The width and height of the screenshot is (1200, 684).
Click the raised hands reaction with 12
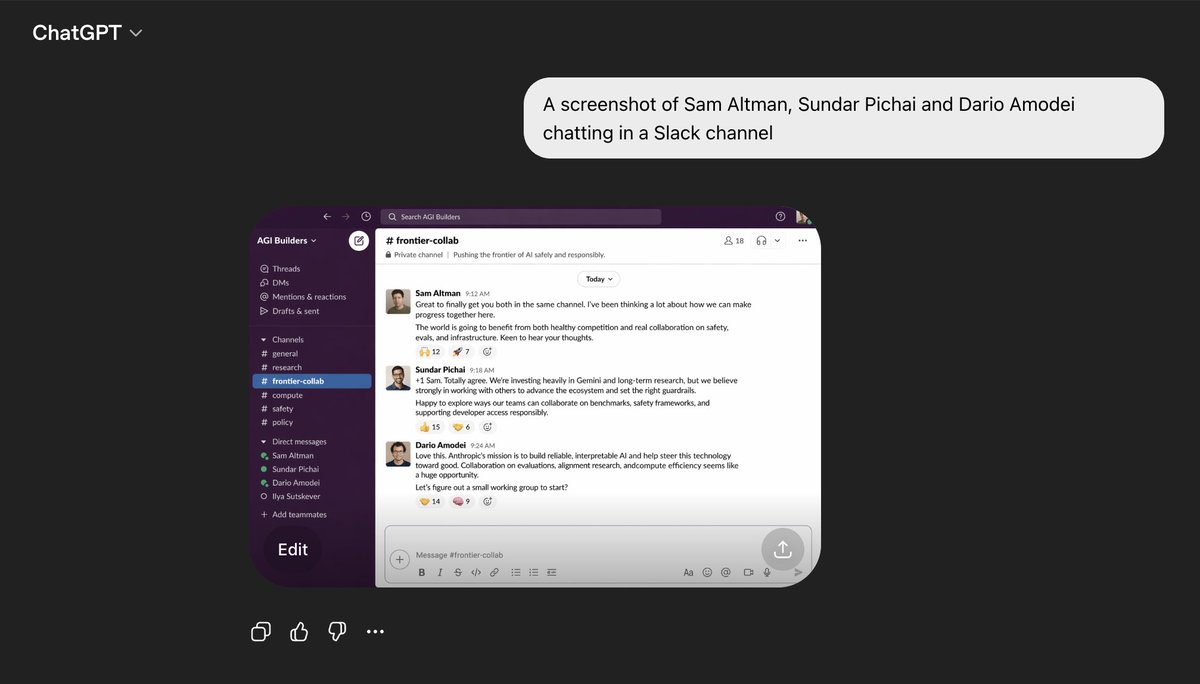pyautogui.click(x=430, y=352)
